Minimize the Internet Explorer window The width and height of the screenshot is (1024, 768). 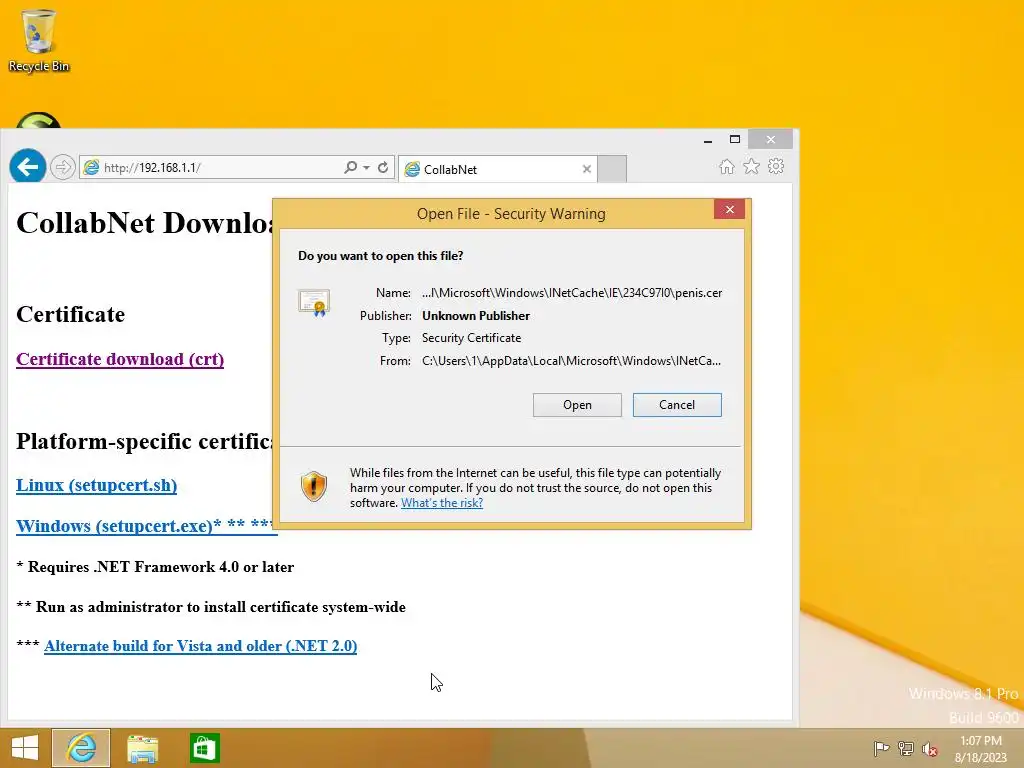pyautogui.click(x=708, y=140)
